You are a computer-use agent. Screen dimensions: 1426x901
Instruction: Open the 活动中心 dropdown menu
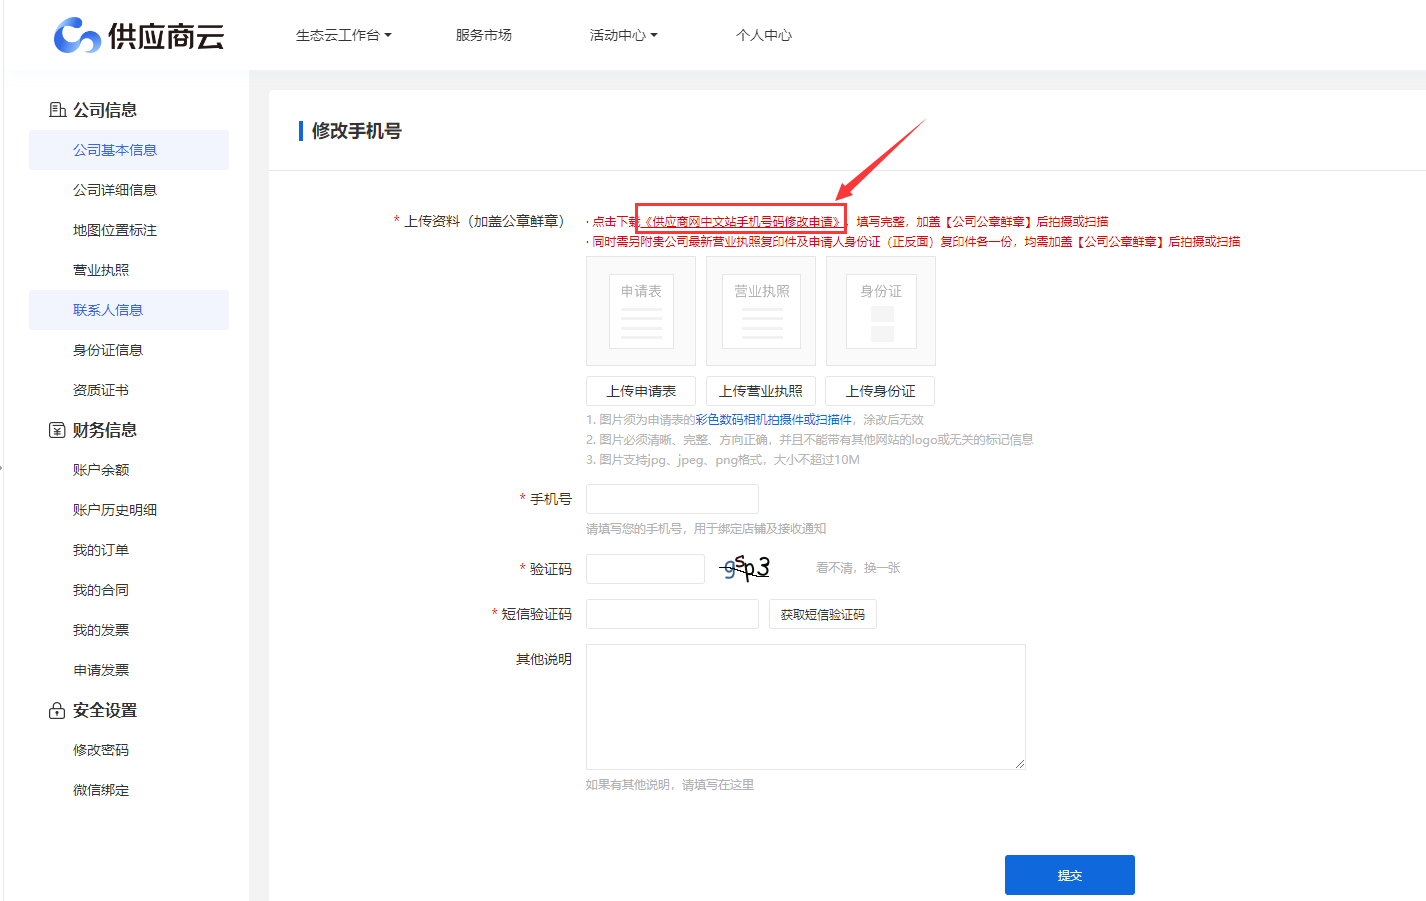click(623, 35)
